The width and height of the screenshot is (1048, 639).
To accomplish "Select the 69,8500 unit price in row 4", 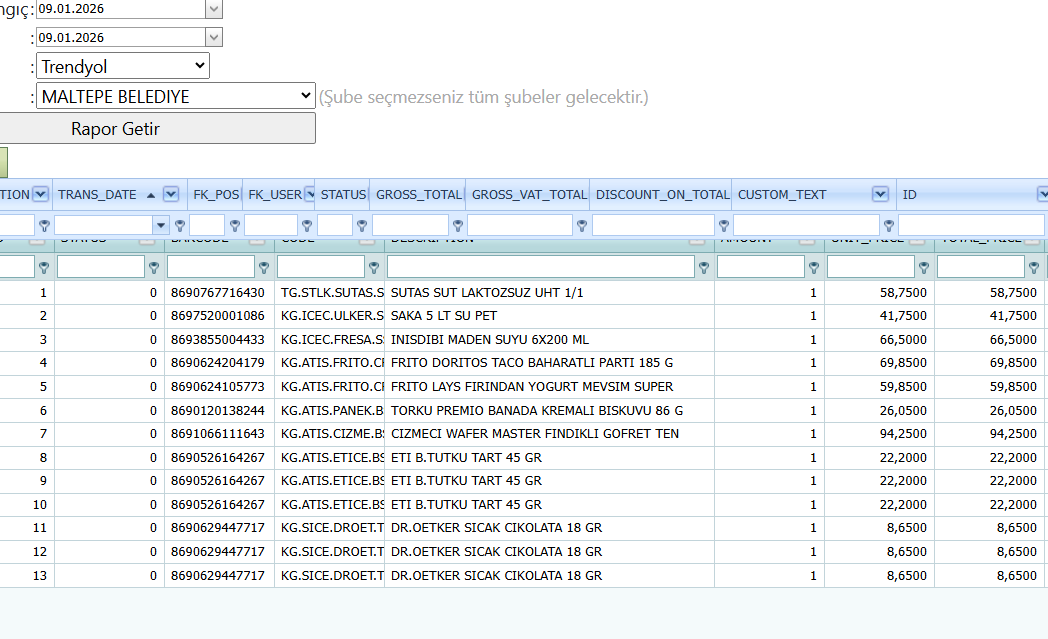I will pyautogui.click(x=880, y=363).
